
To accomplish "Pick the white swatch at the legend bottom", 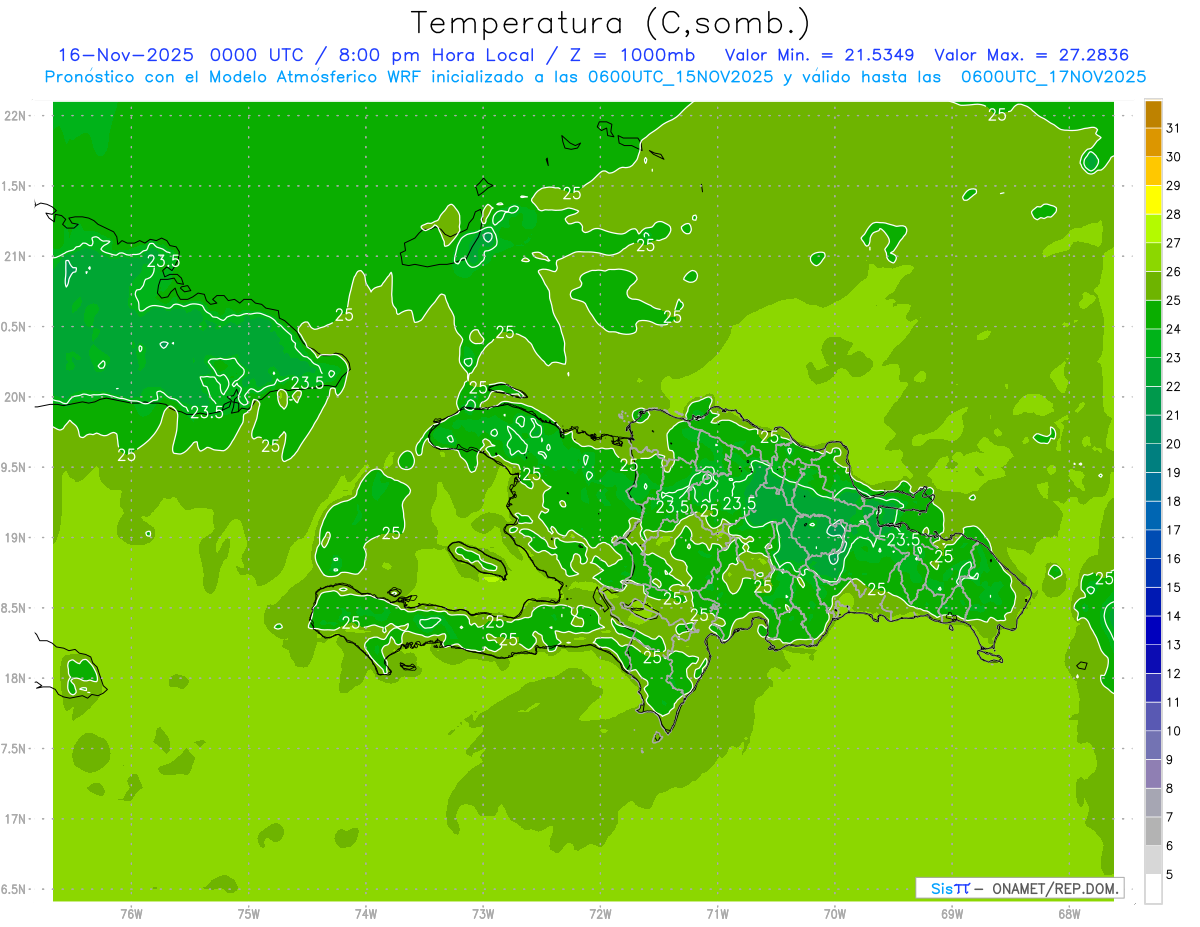I will point(1153,889).
